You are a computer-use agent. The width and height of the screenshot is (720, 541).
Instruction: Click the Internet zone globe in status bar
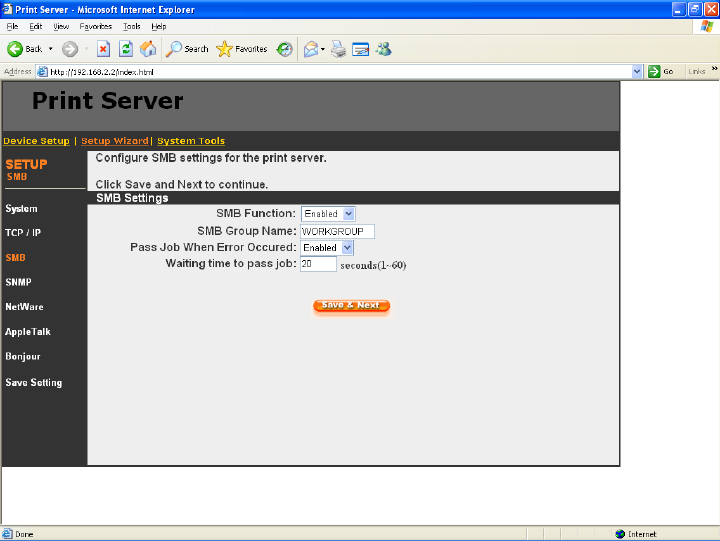620,534
